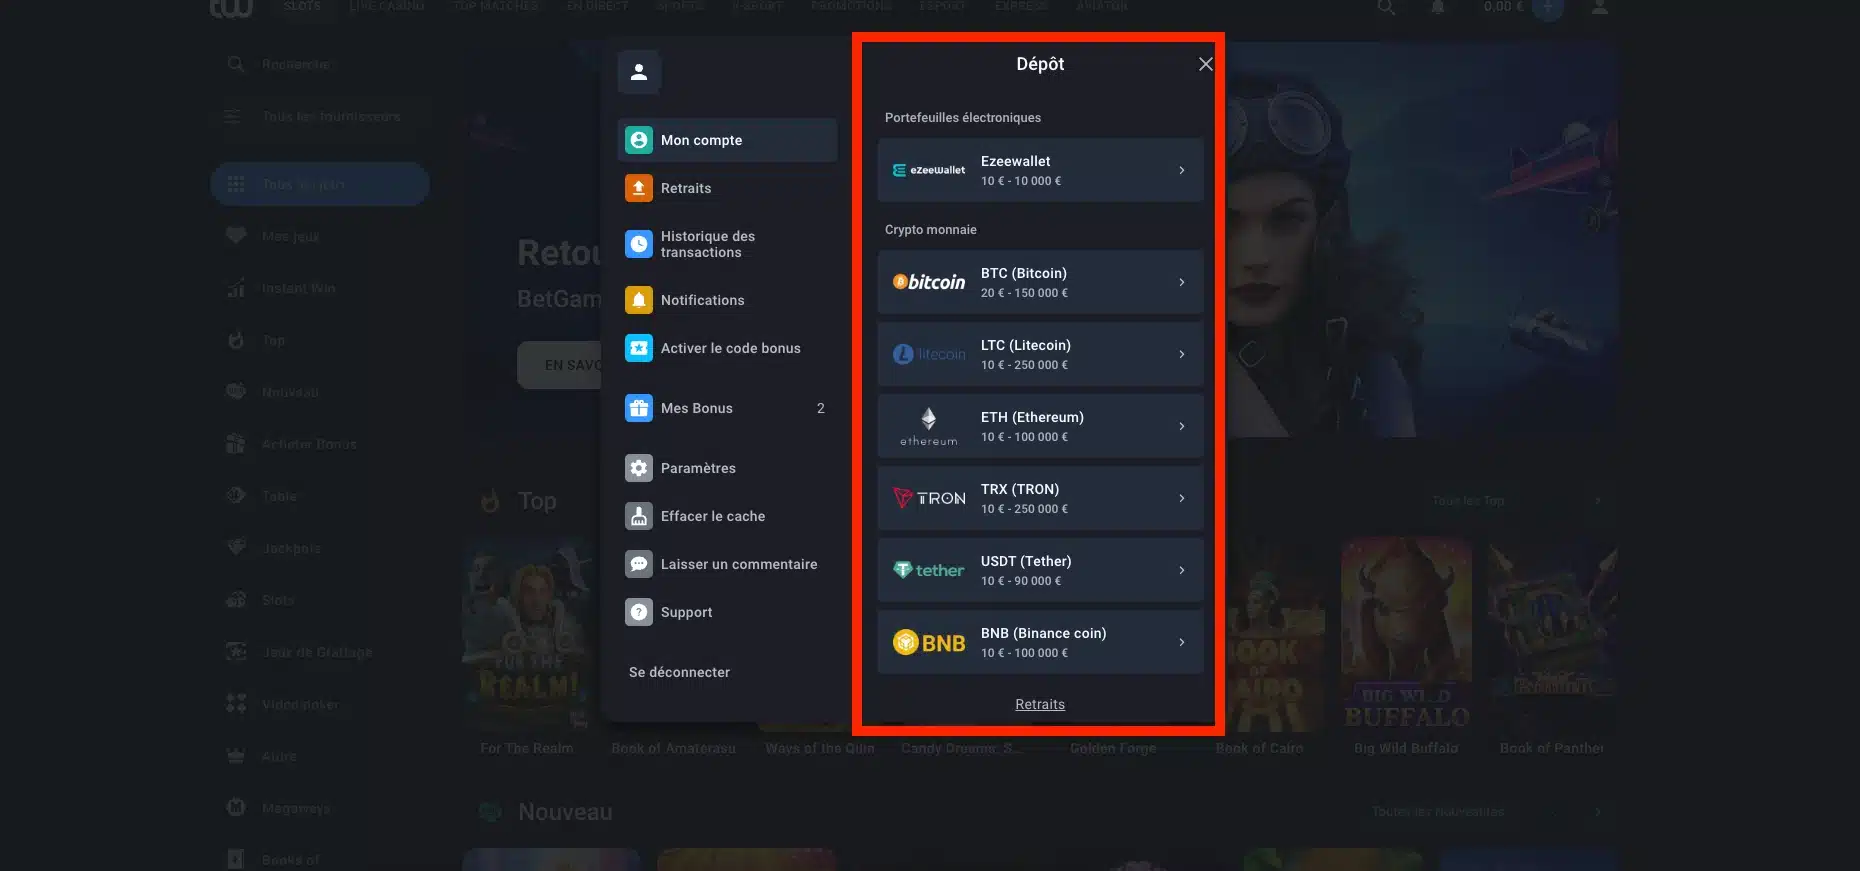The width and height of the screenshot is (1860, 871).
Task: Open the Support entry
Action: 727,612
